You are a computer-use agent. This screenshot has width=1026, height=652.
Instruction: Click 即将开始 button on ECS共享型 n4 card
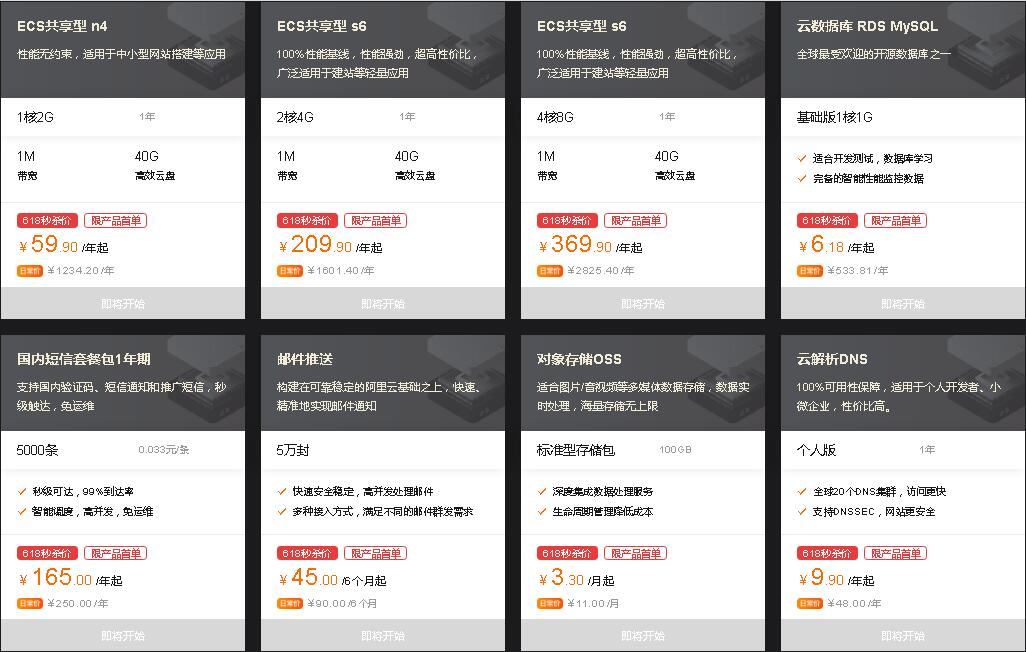[123, 303]
